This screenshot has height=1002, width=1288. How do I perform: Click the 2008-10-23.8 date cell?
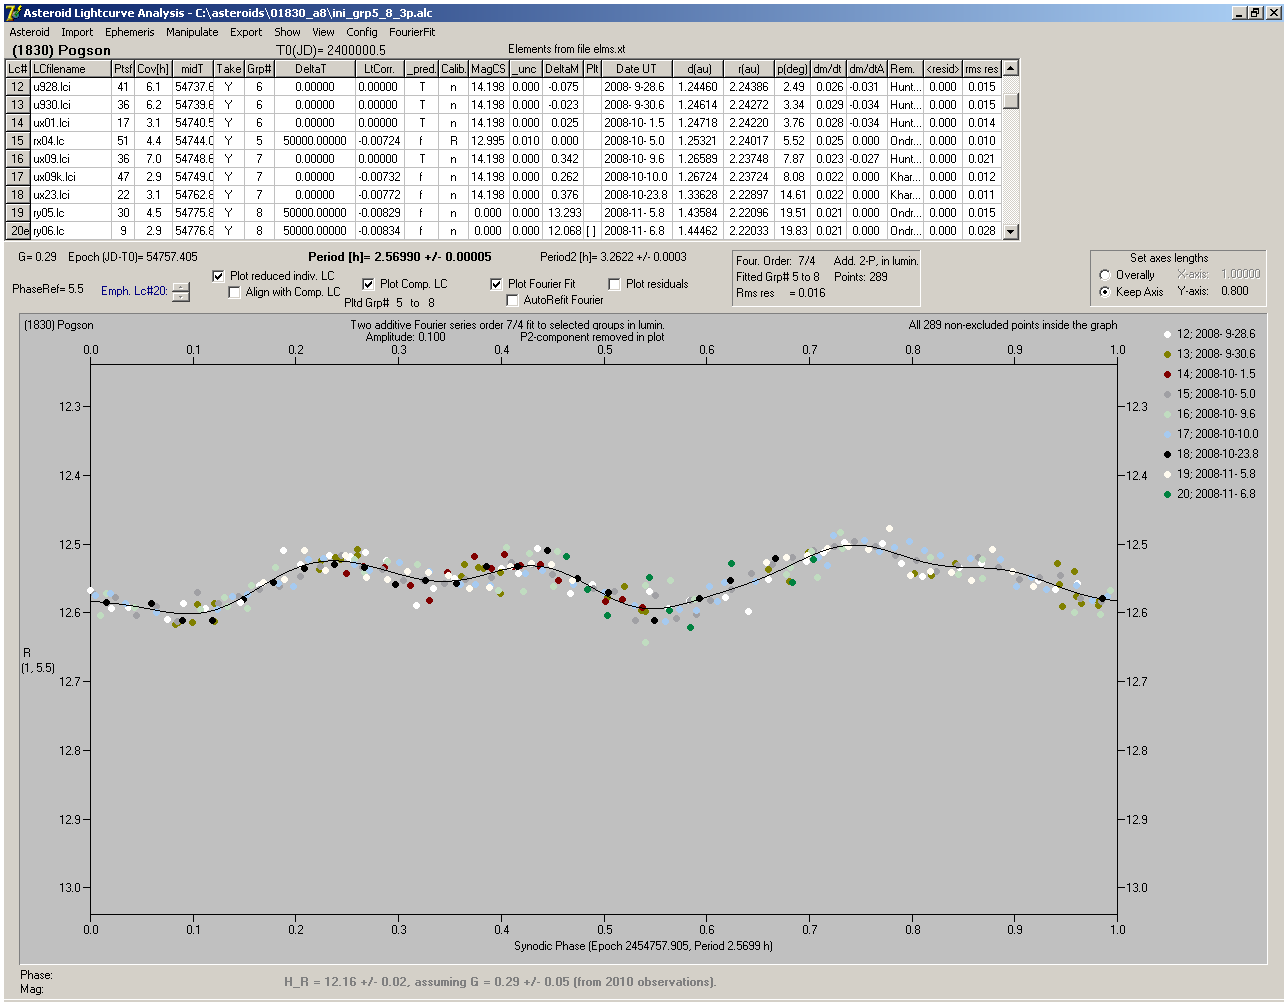click(636, 195)
